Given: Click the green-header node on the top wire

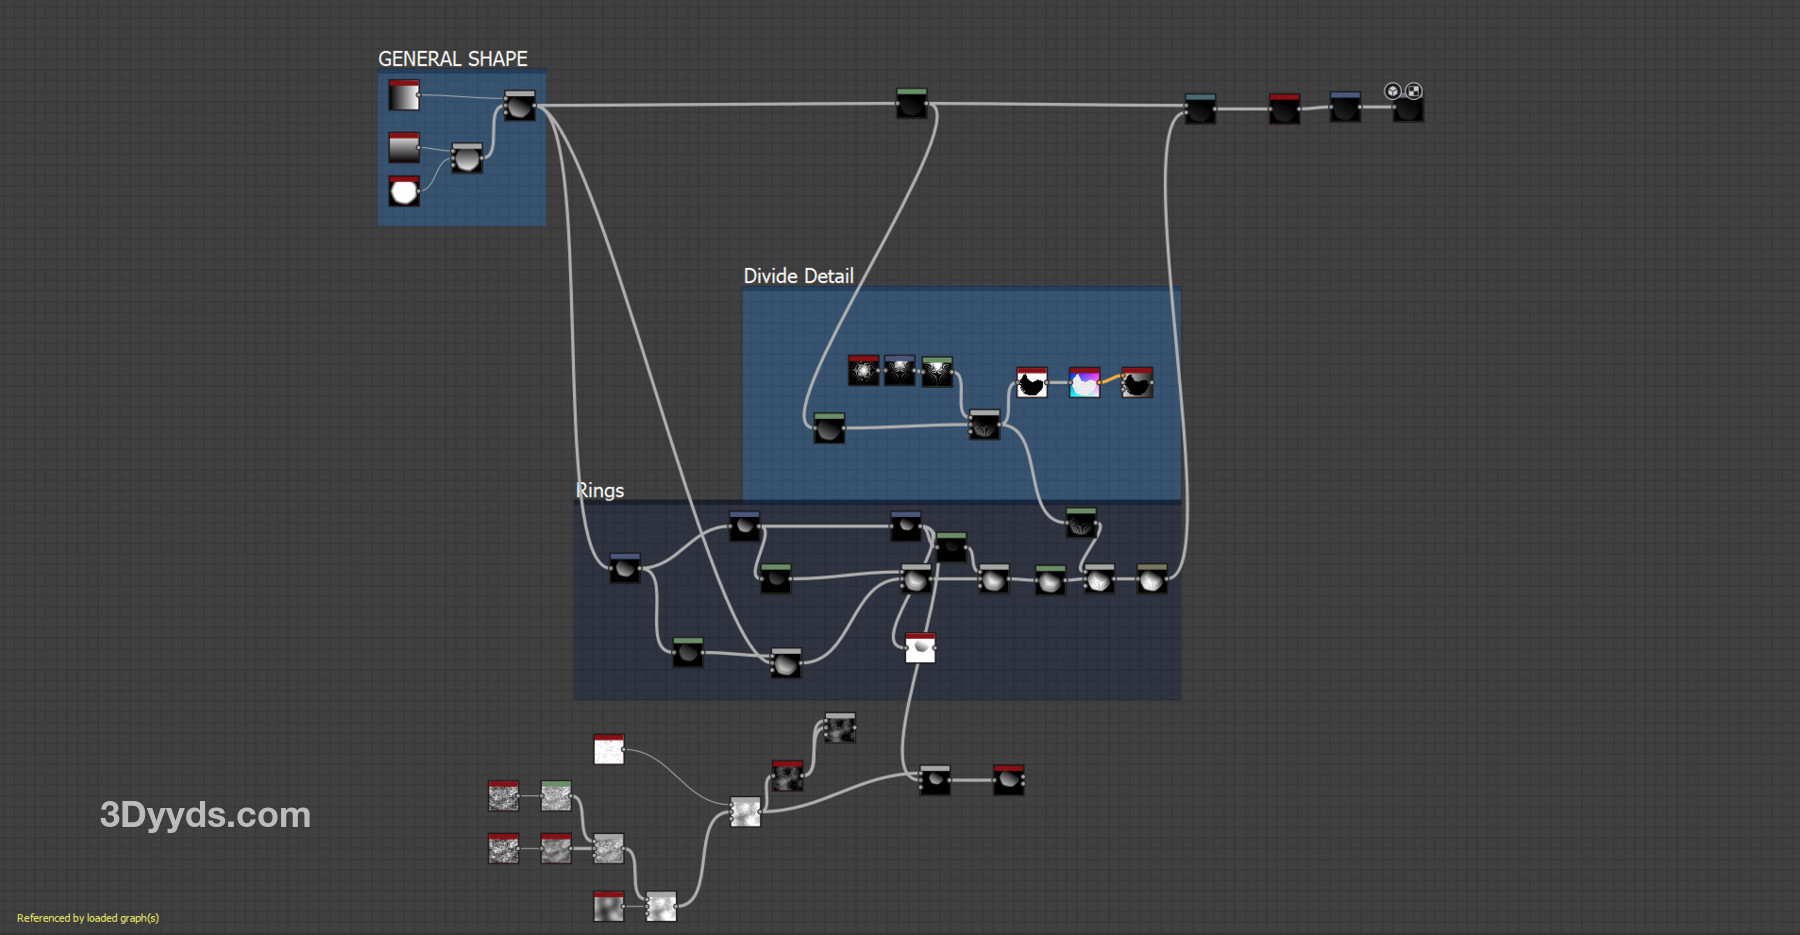Looking at the screenshot, I should [911, 104].
